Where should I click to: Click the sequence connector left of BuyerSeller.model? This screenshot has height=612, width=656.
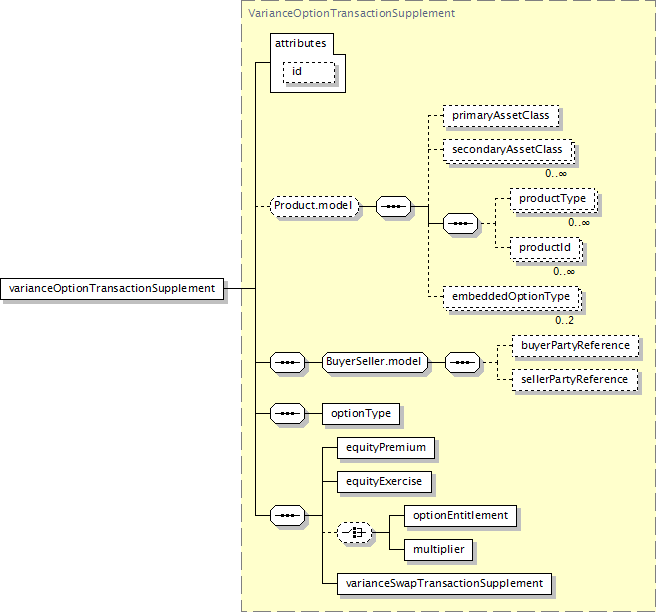click(288, 362)
